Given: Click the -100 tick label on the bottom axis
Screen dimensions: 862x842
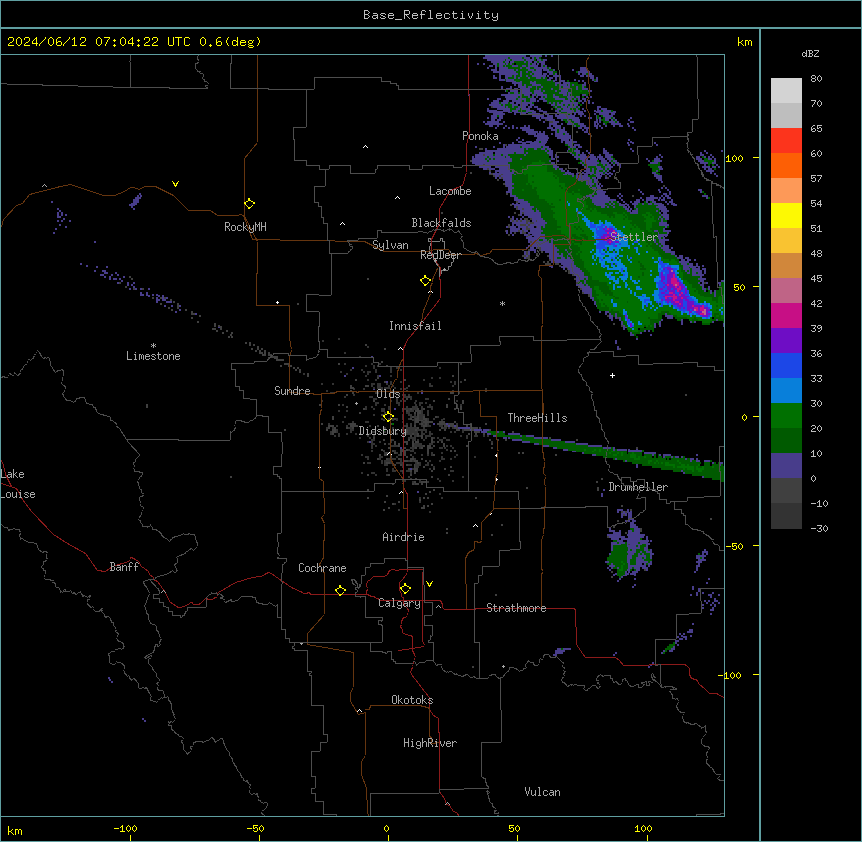Looking at the screenshot, I should pyautogui.click(x=125, y=828).
